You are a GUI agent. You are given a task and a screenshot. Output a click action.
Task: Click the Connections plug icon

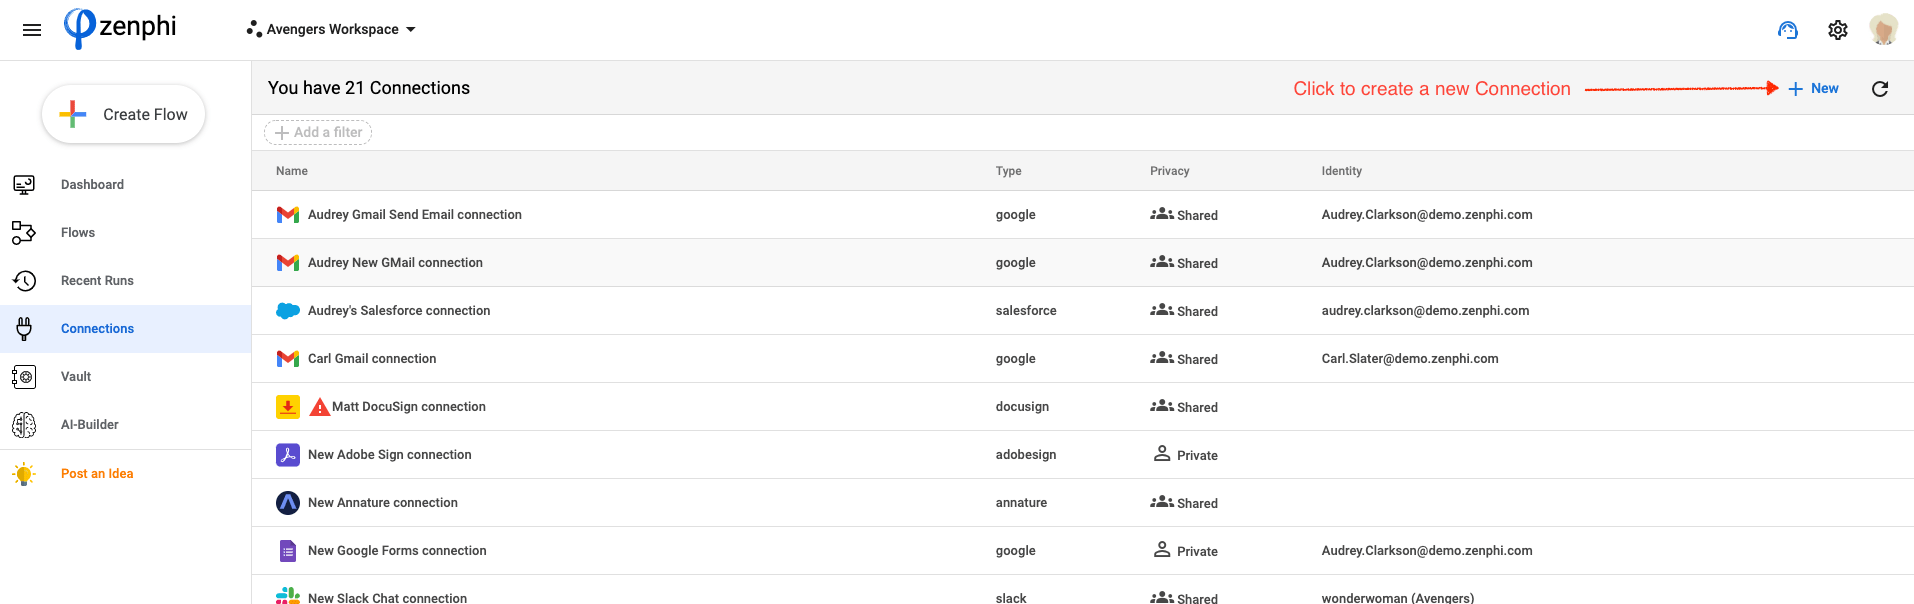pyautogui.click(x=24, y=328)
